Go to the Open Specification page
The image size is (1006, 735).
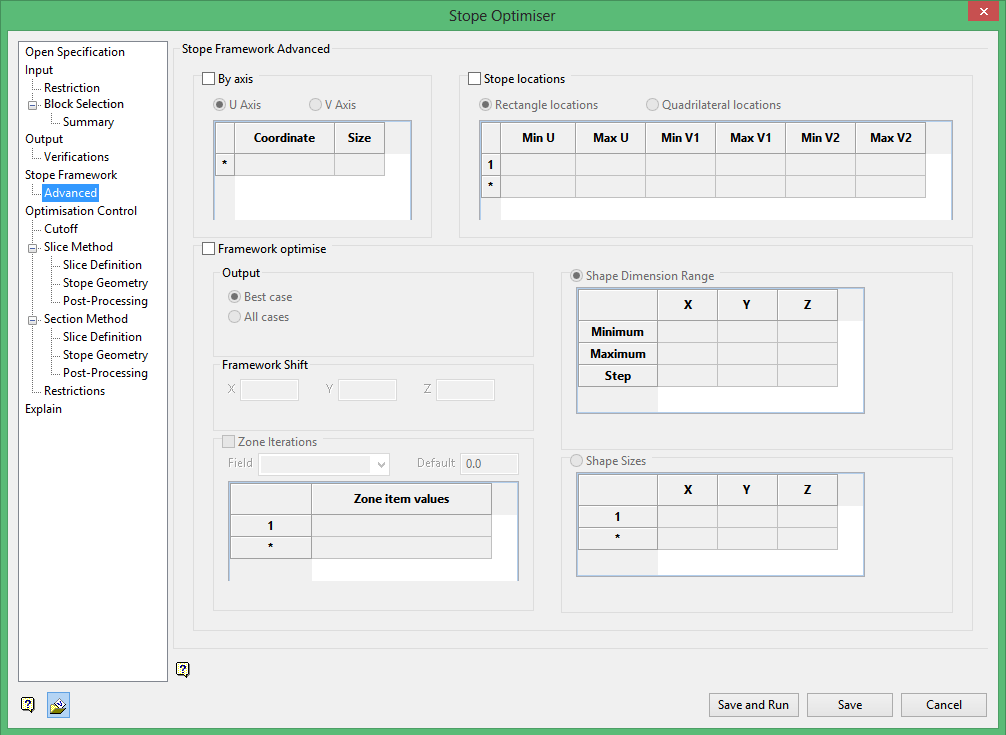[x=75, y=52]
